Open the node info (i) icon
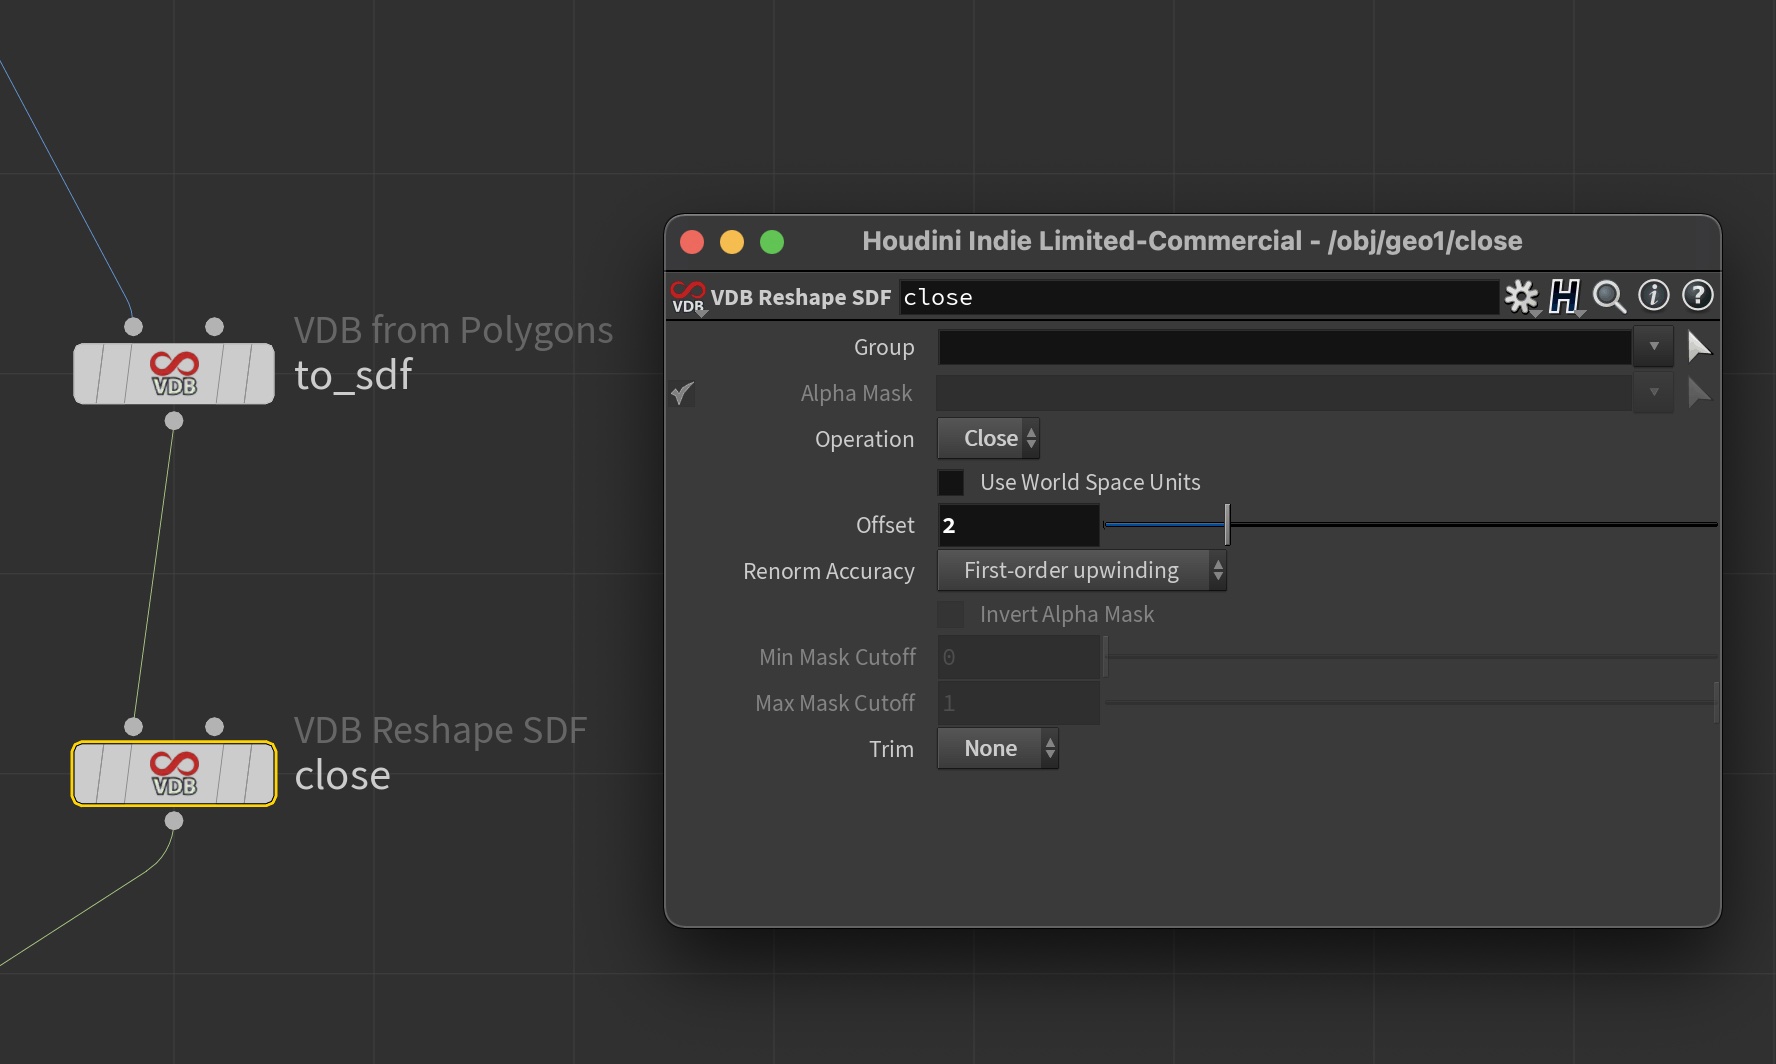1776x1064 pixels. pos(1653,295)
